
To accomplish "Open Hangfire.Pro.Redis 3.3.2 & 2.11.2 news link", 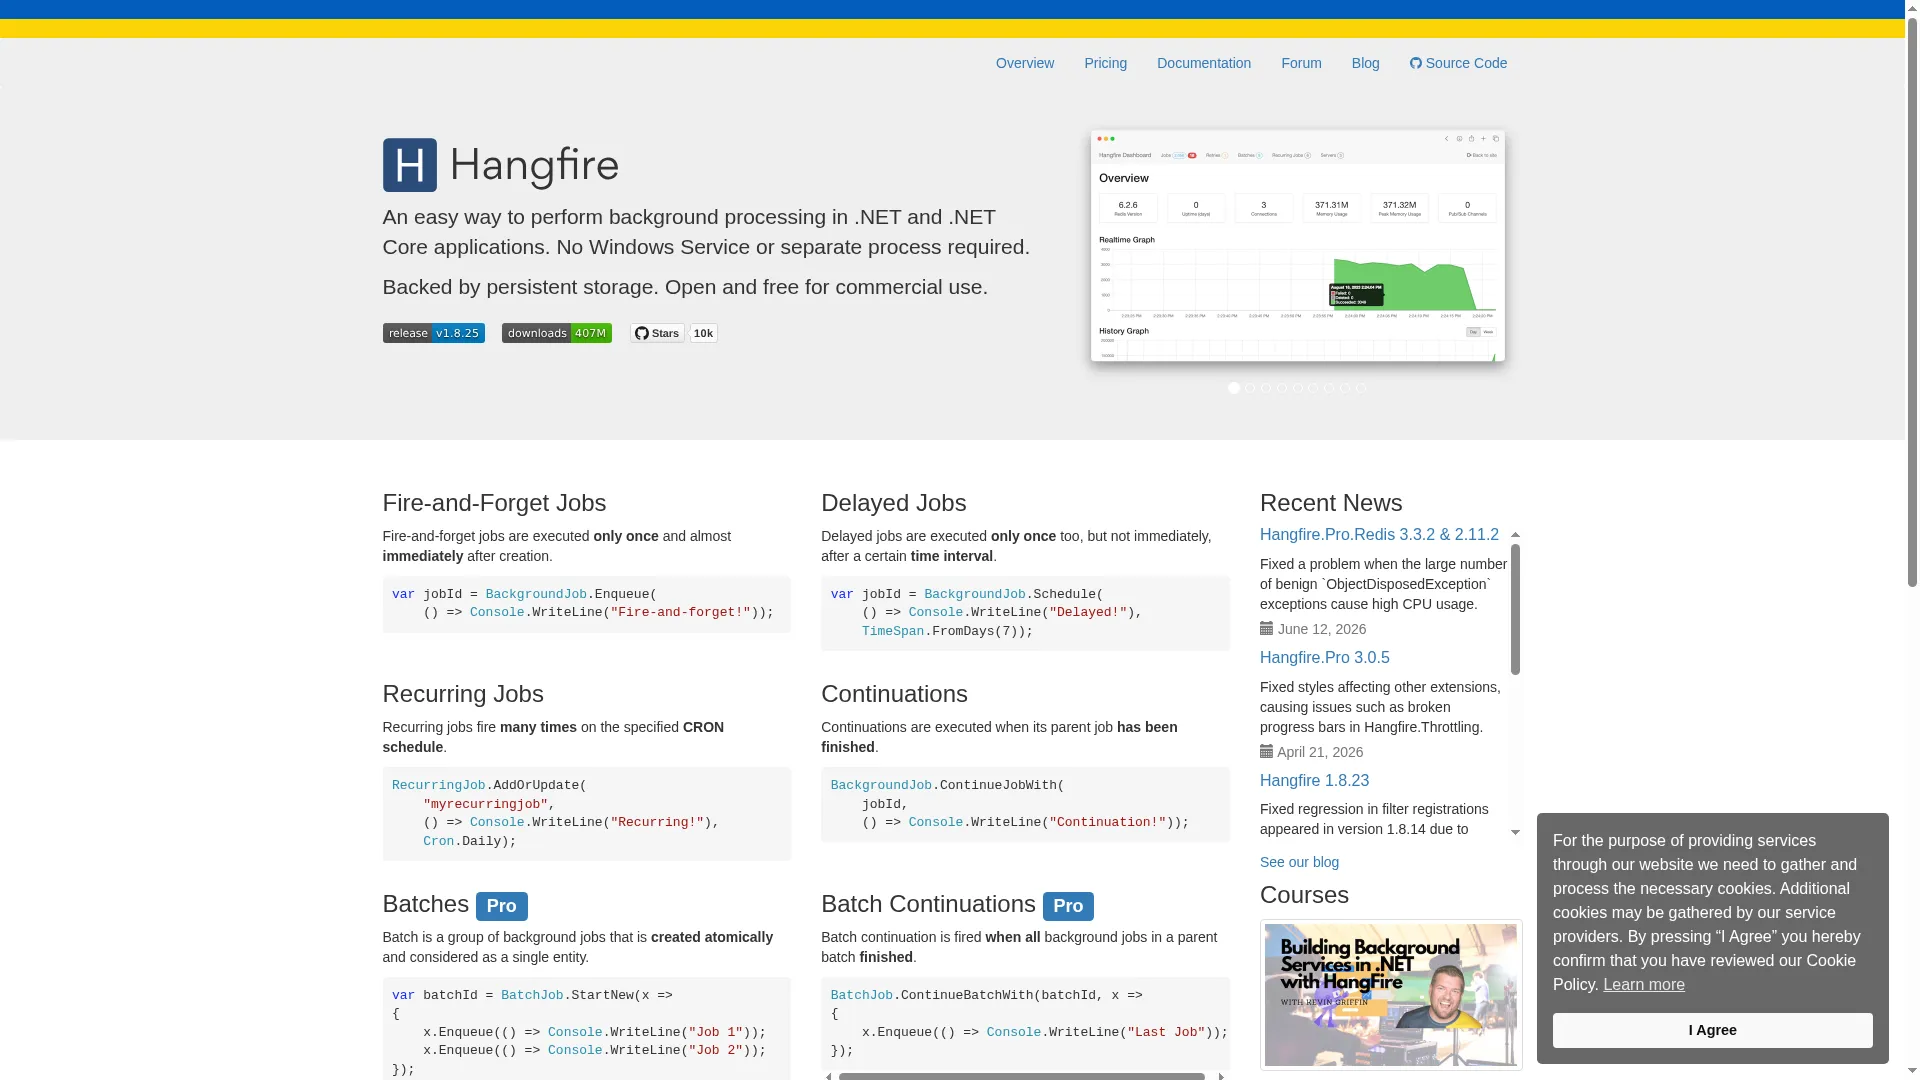I will pos(1379,534).
